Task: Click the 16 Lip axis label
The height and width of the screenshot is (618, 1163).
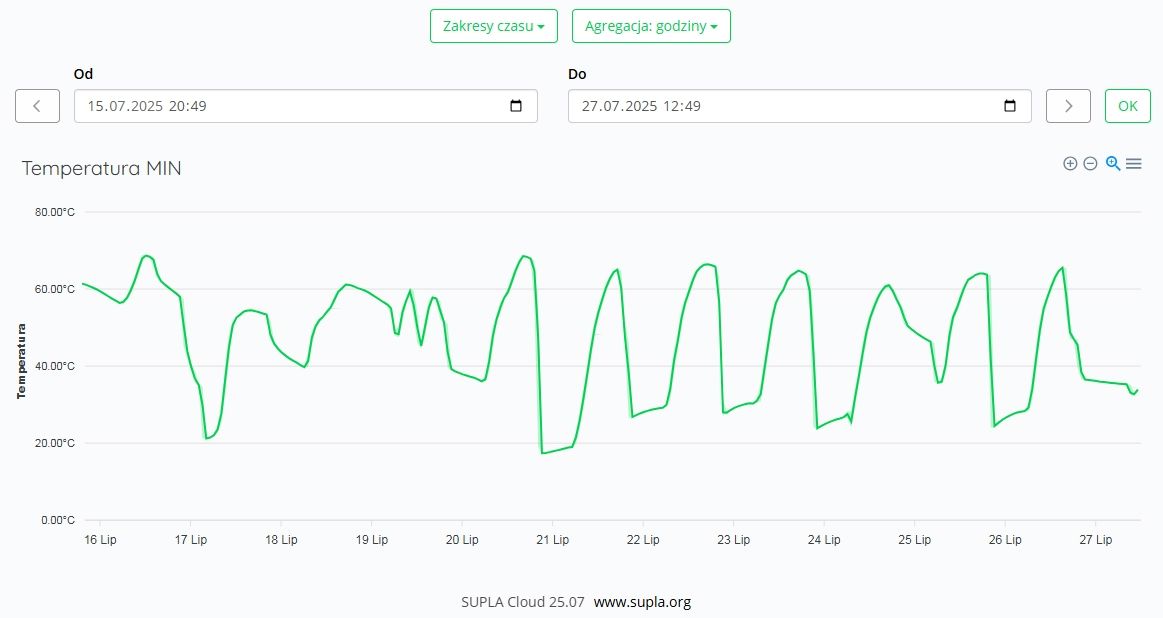Action: click(100, 539)
